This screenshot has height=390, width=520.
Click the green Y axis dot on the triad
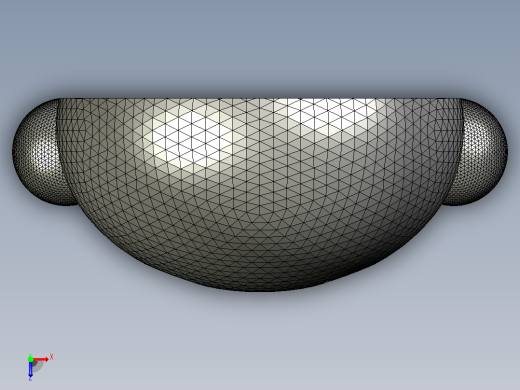(30, 359)
